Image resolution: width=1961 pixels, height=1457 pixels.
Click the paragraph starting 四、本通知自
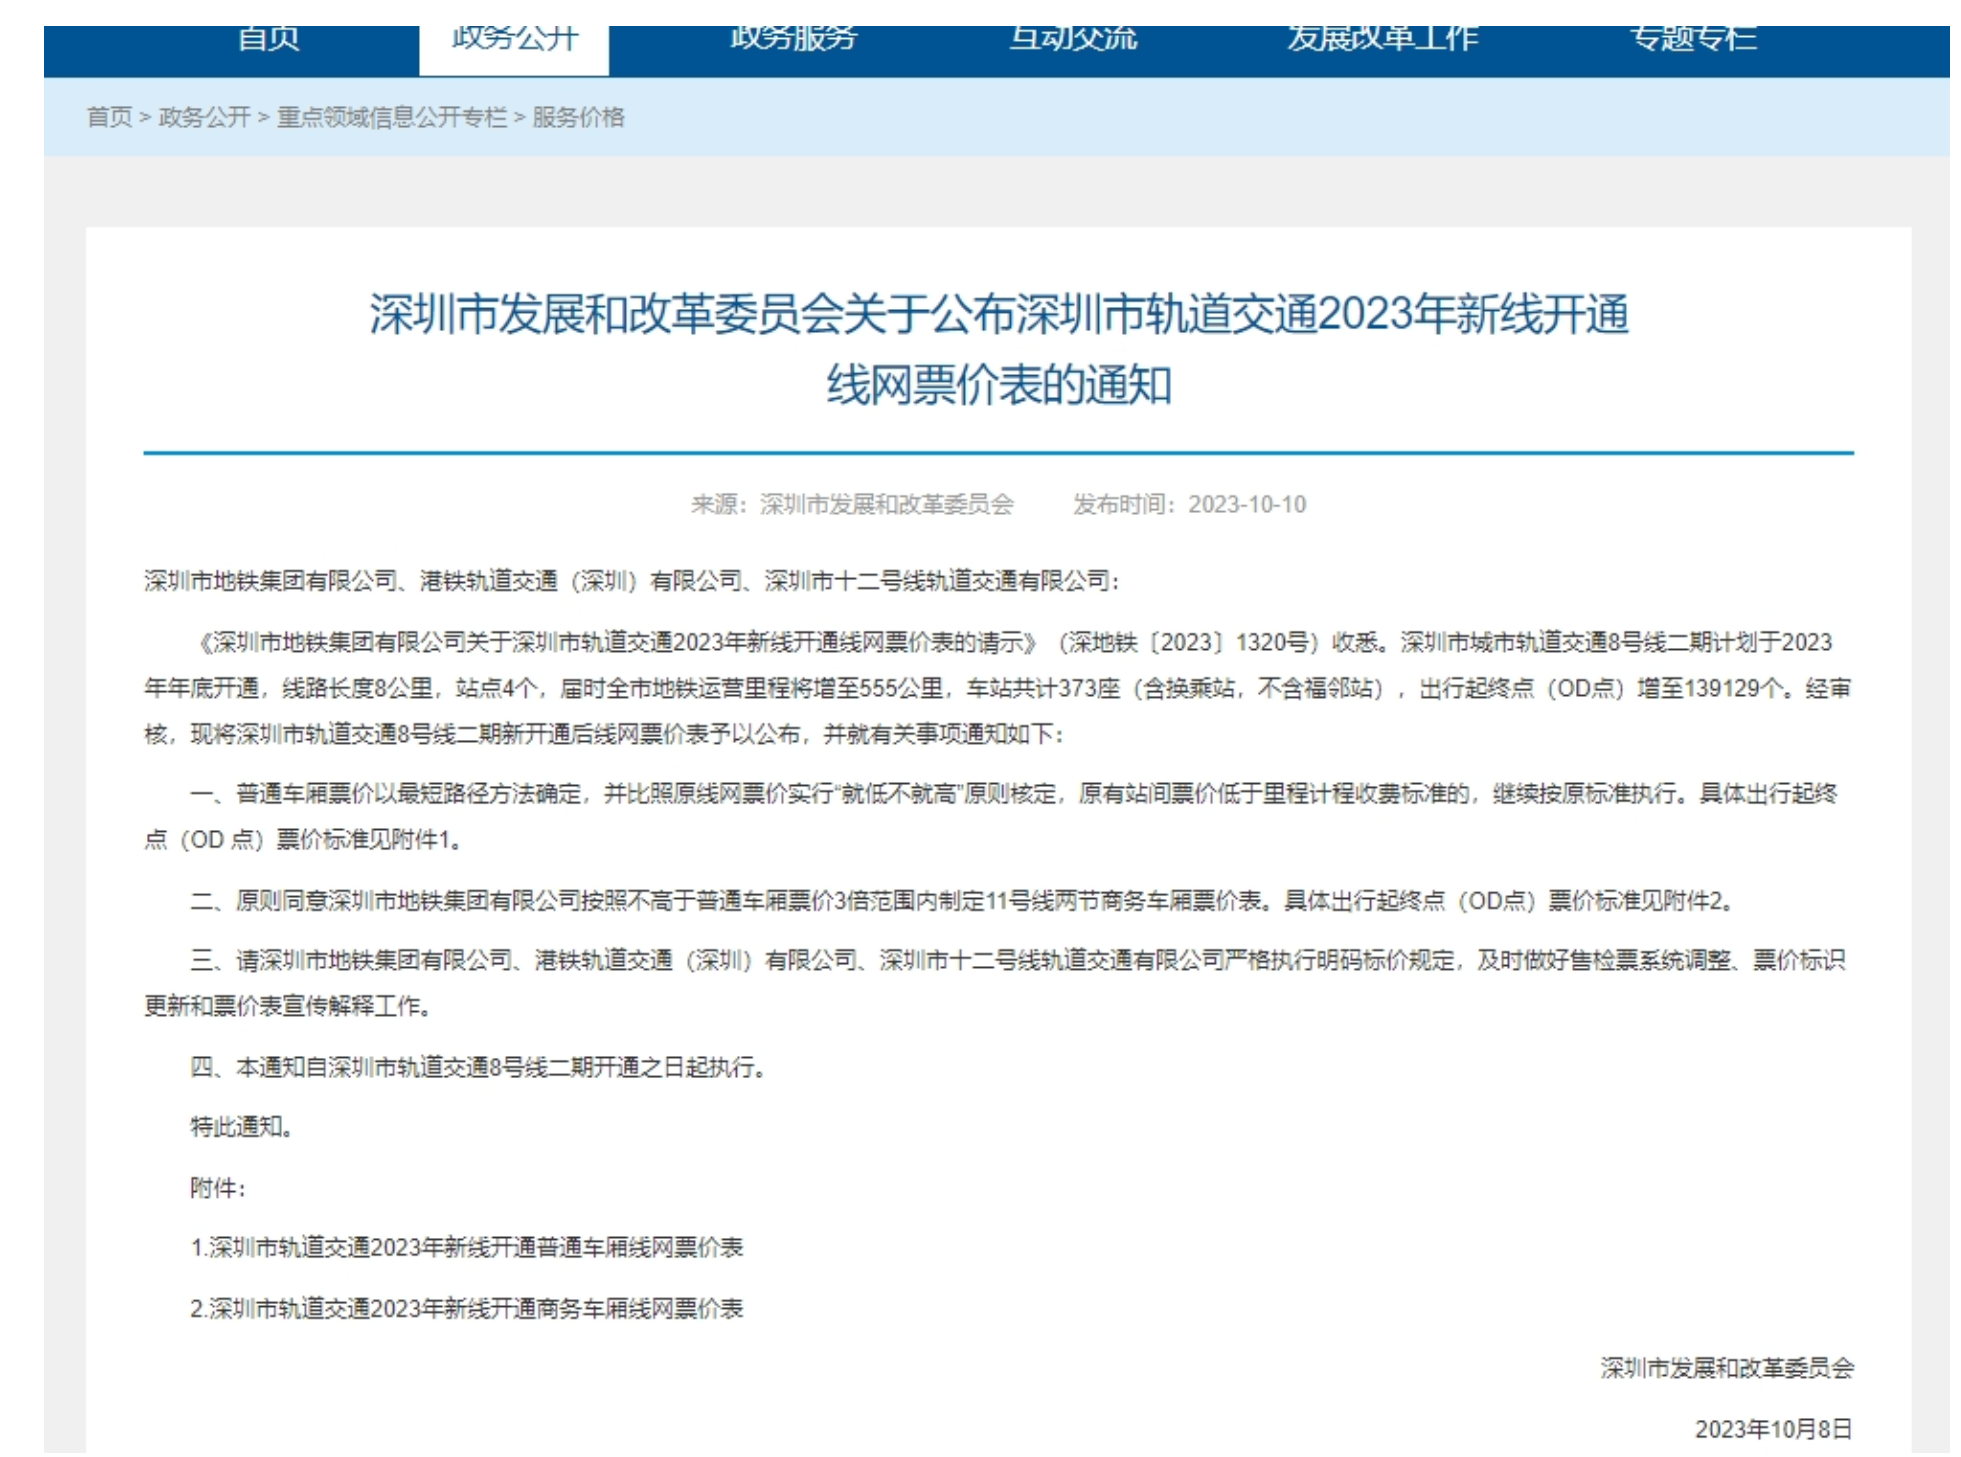[478, 1067]
